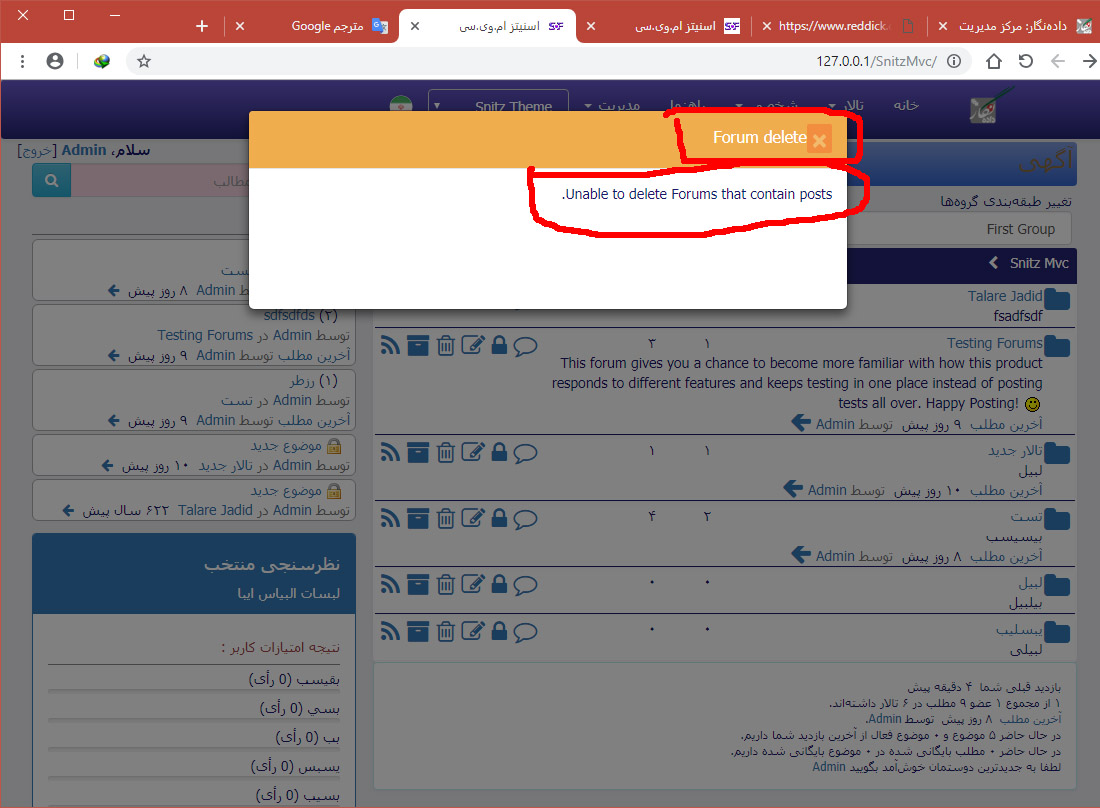Click edit icon in Testing Forums row
Screen dimensions: 1100x808
coord(473,346)
